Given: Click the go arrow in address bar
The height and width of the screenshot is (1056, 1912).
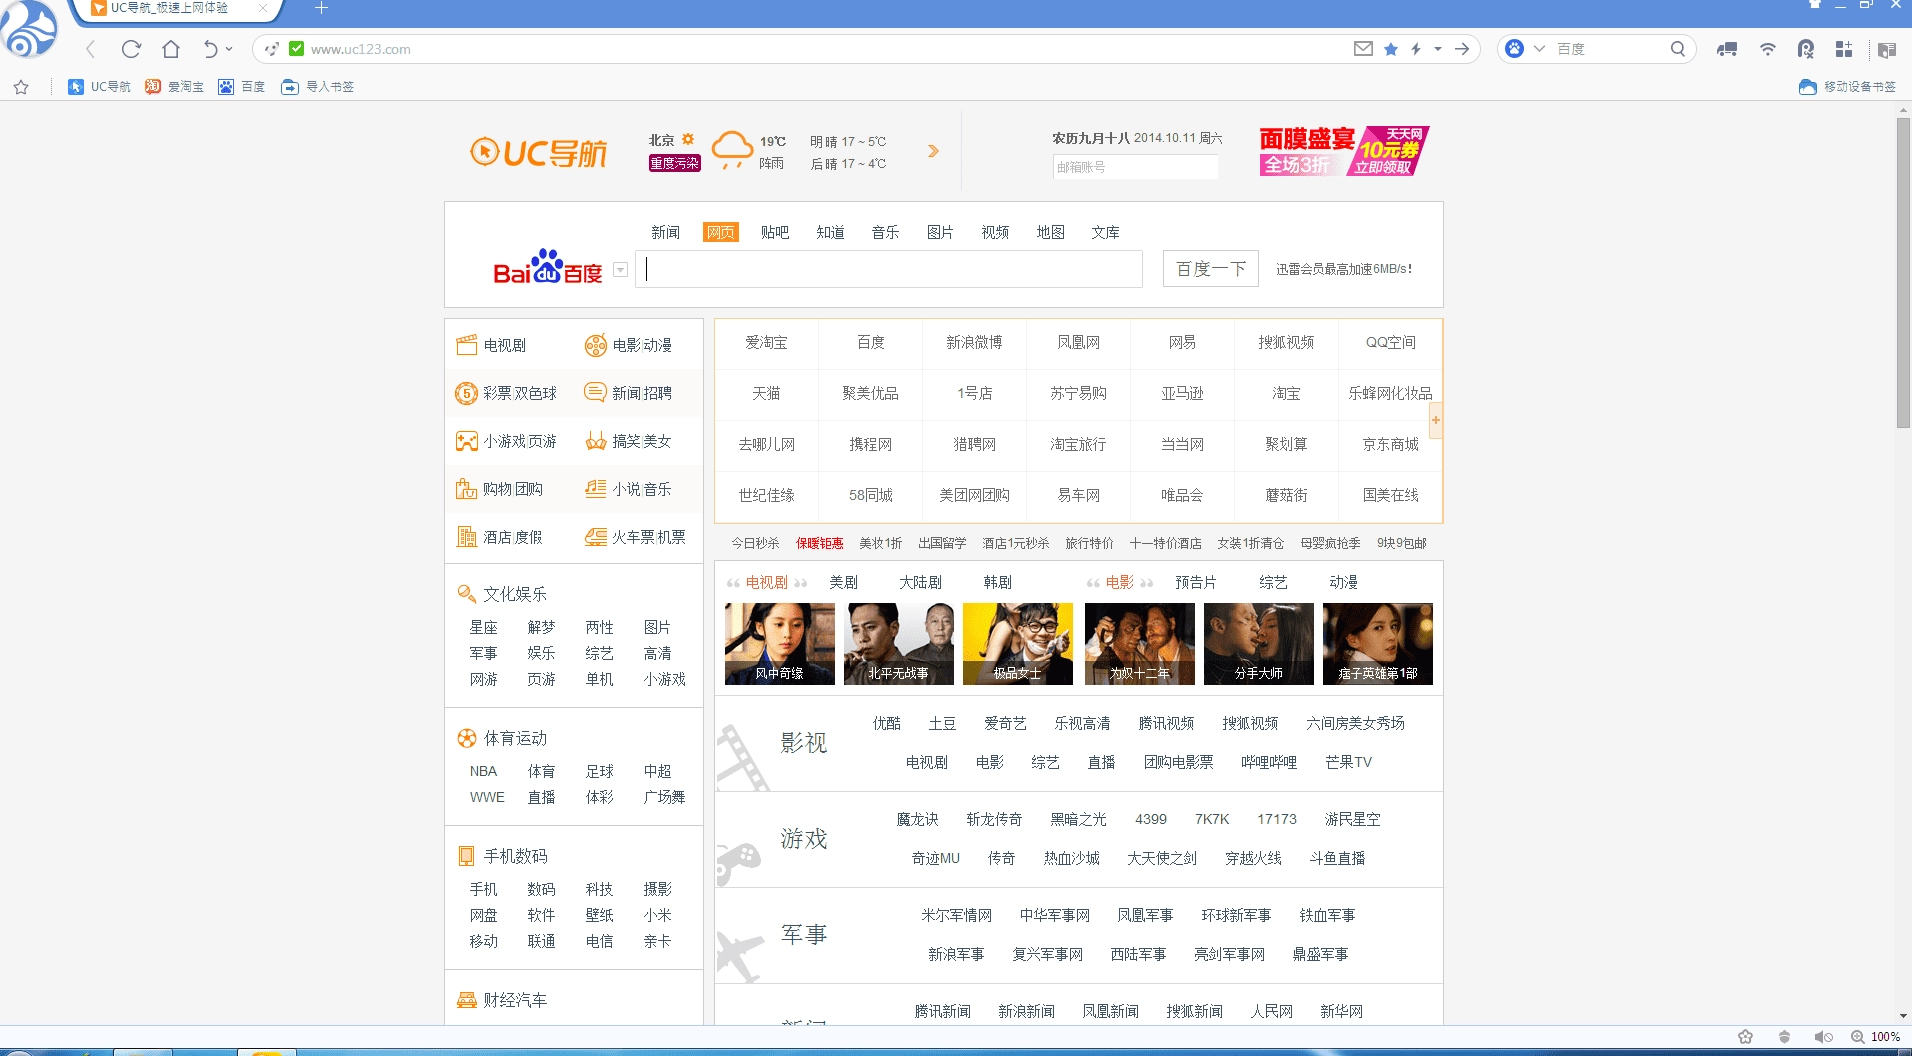Looking at the screenshot, I should [x=1462, y=49].
